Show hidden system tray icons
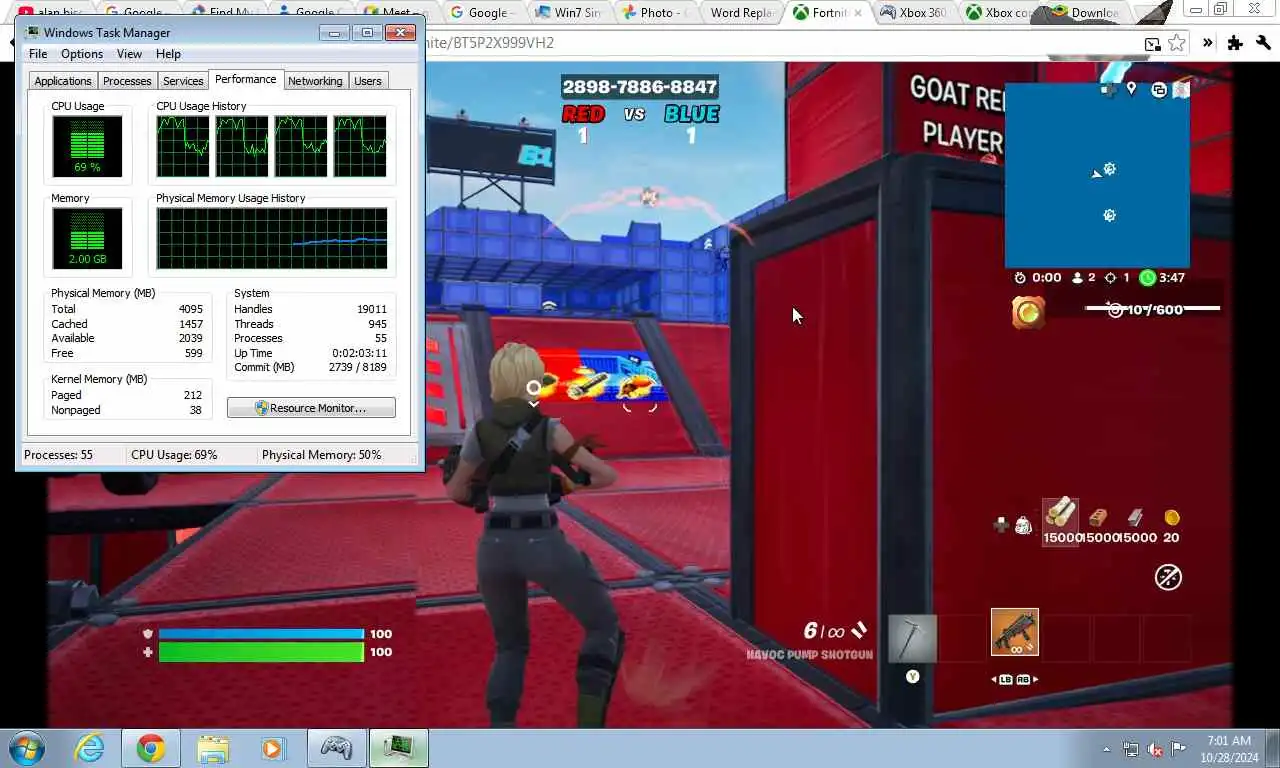The width and height of the screenshot is (1280, 768). (x=1106, y=749)
